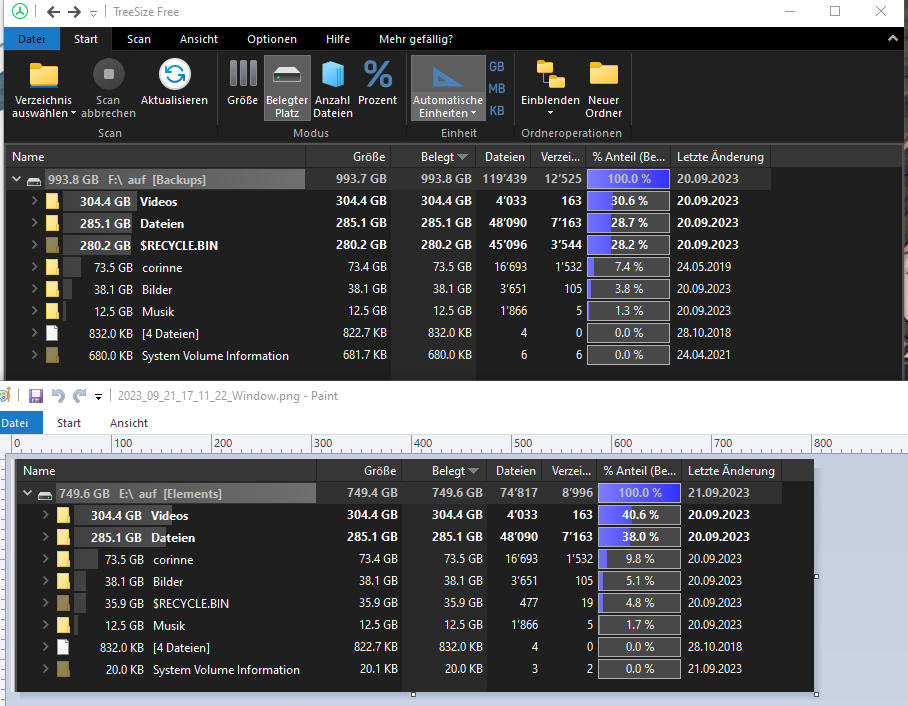Screen dimensions: 908x706
Task: Open the Hilfe tab
Action: pos(338,39)
